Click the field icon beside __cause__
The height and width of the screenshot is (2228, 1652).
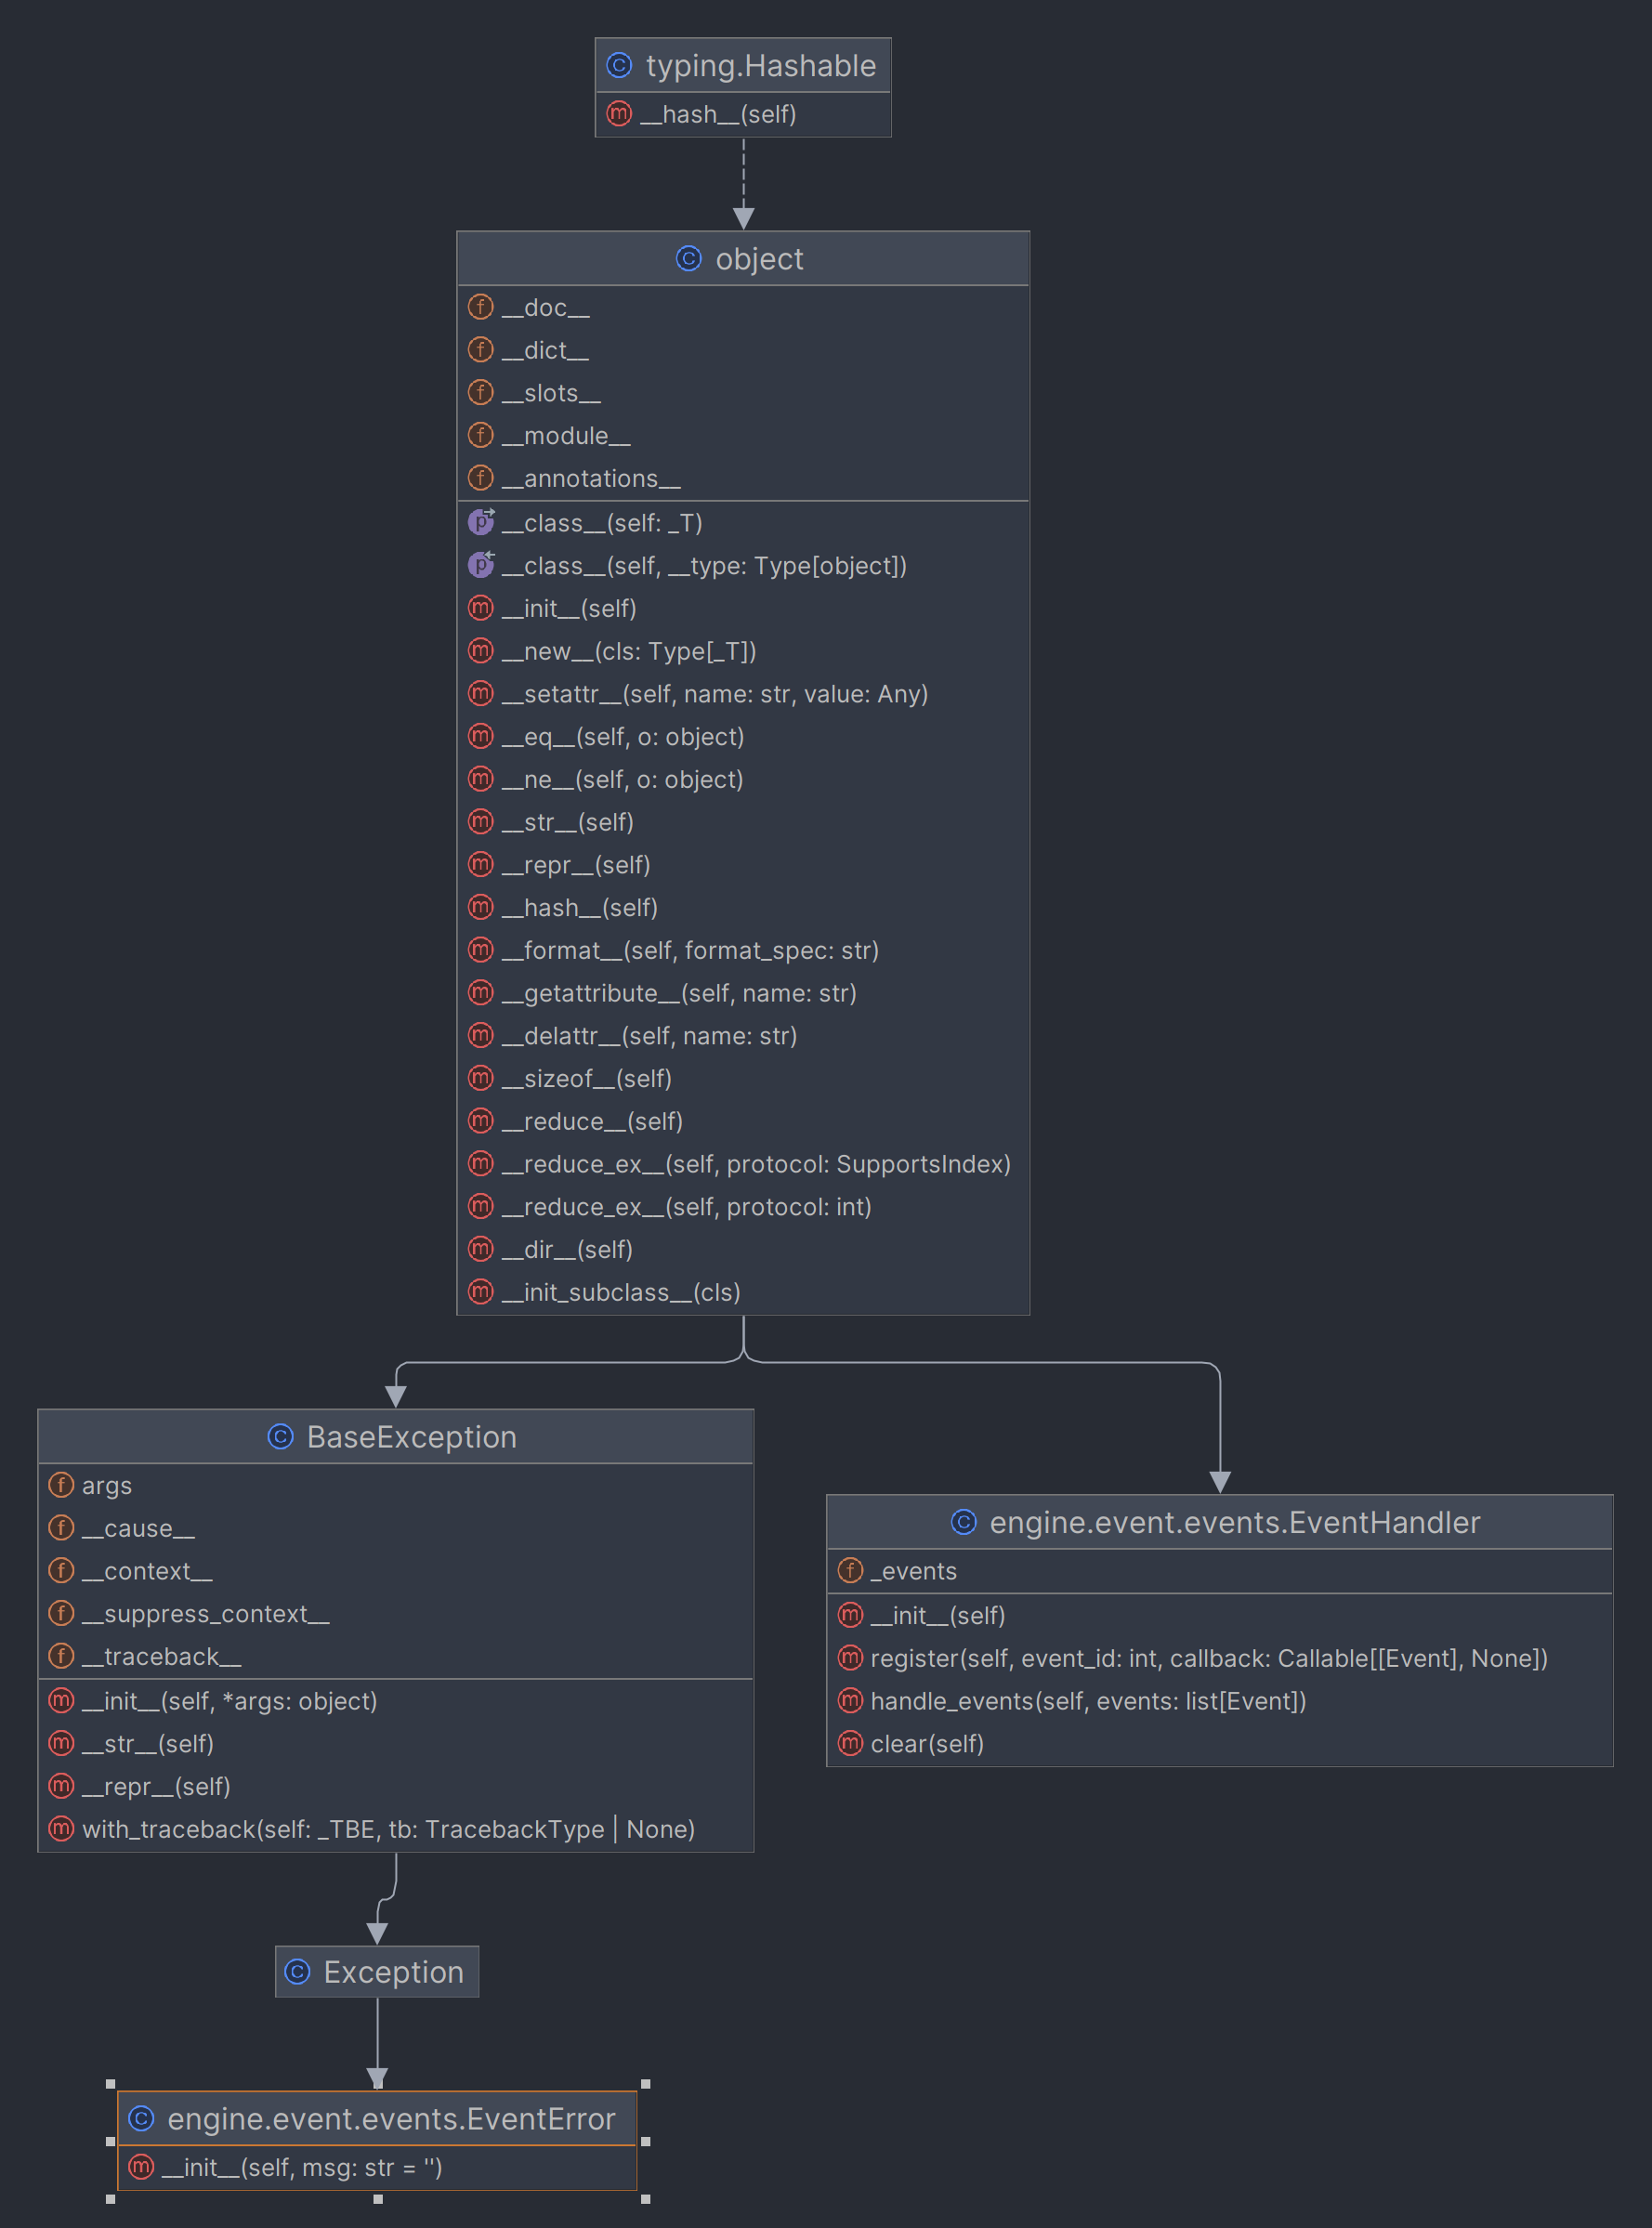pos(61,1528)
